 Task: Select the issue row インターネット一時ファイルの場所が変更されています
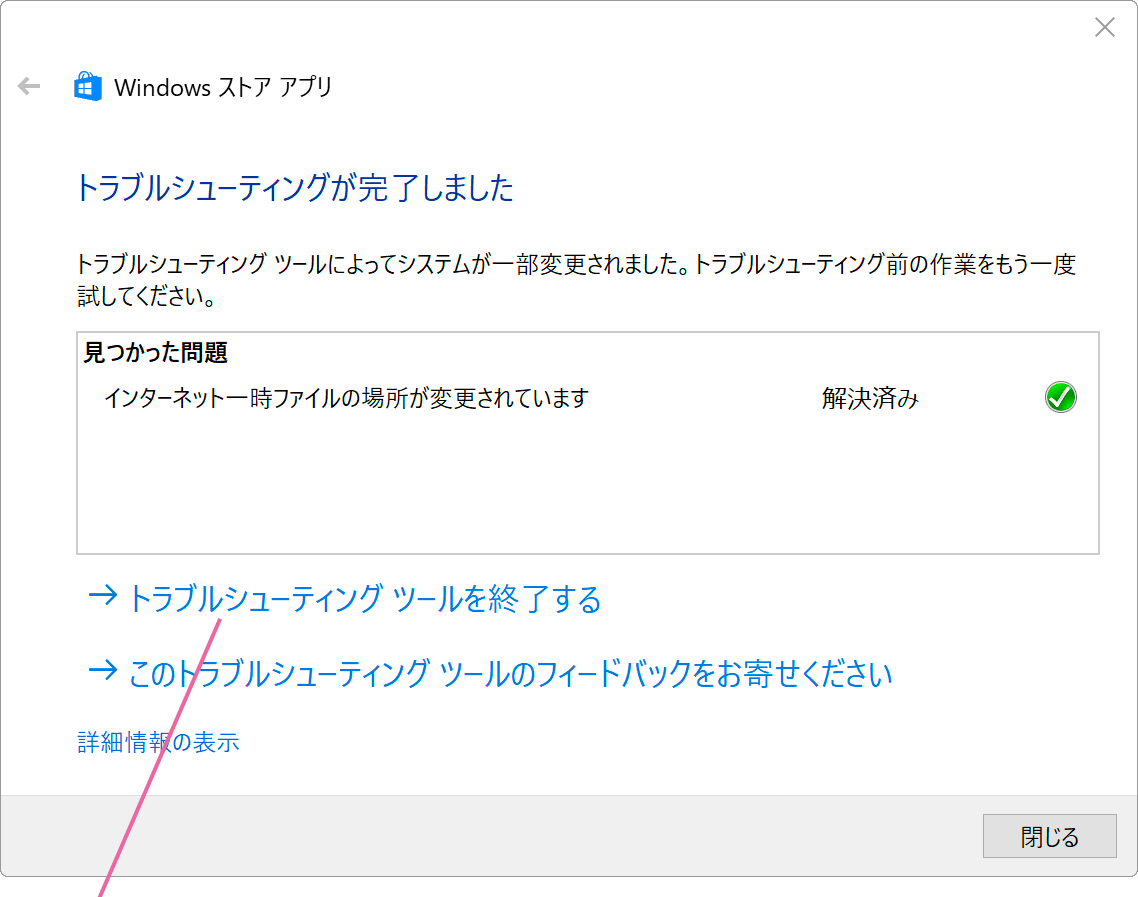pyautogui.click(x=588, y=398)
